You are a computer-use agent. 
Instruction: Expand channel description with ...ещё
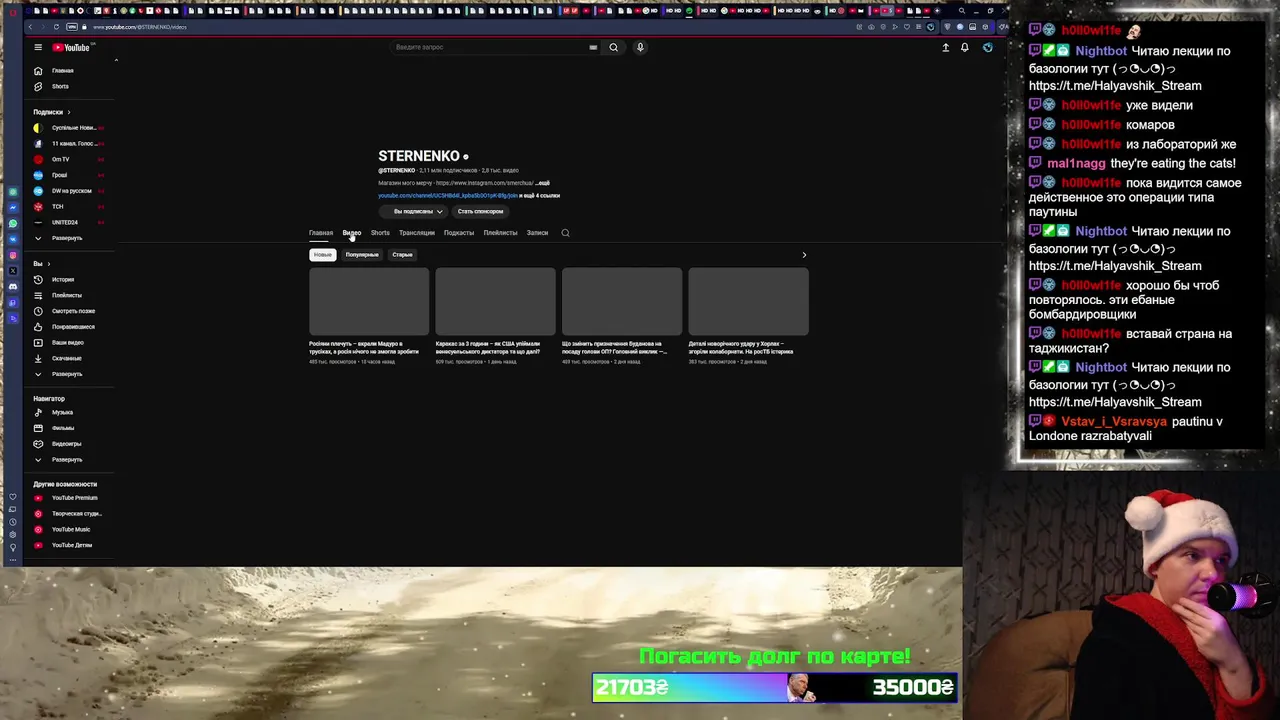(543, 184)
